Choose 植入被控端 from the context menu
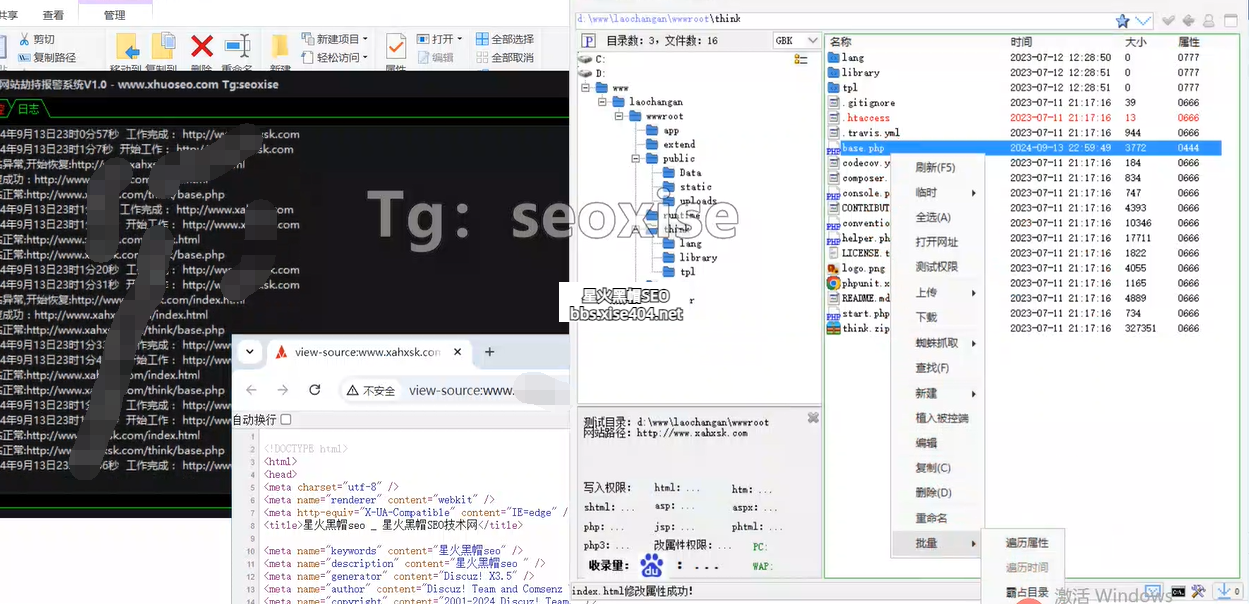 (941, 418)
